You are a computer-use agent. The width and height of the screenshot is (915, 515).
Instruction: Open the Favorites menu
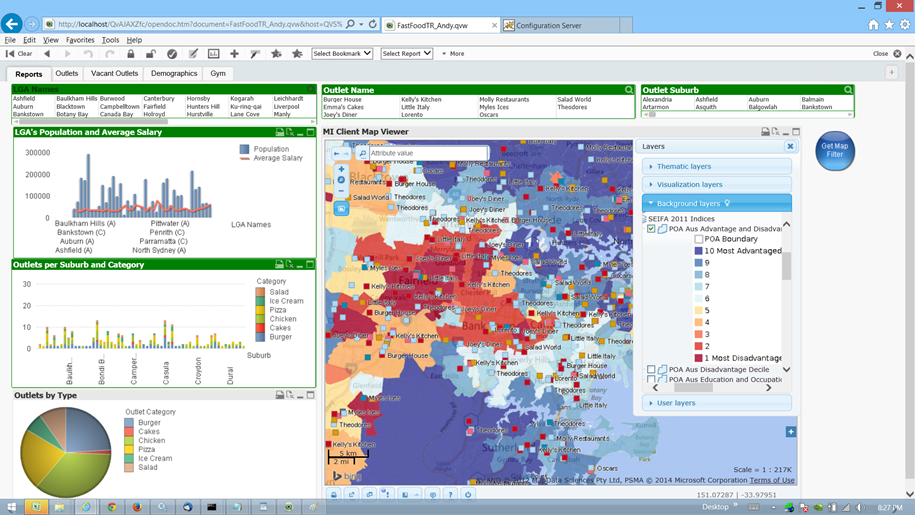point(80,40)
